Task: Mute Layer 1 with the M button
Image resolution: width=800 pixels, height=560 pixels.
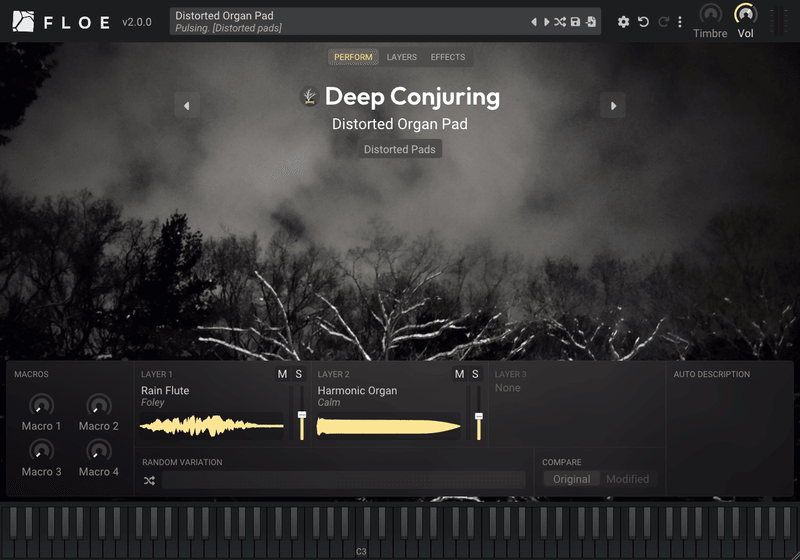Action: [x=282, y=374]
